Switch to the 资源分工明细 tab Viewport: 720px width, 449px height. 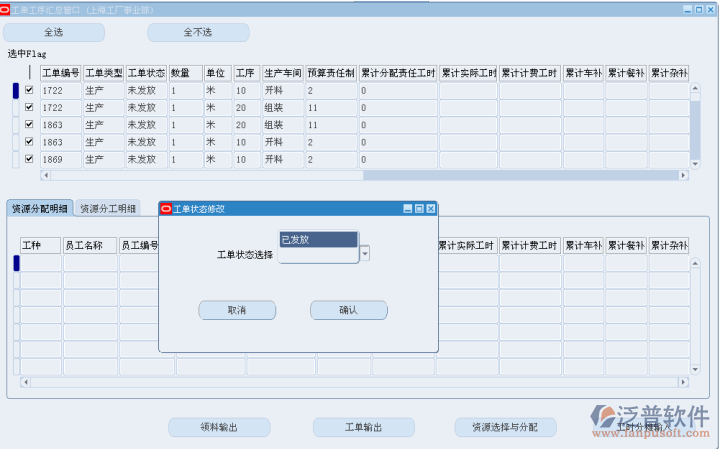109,209
